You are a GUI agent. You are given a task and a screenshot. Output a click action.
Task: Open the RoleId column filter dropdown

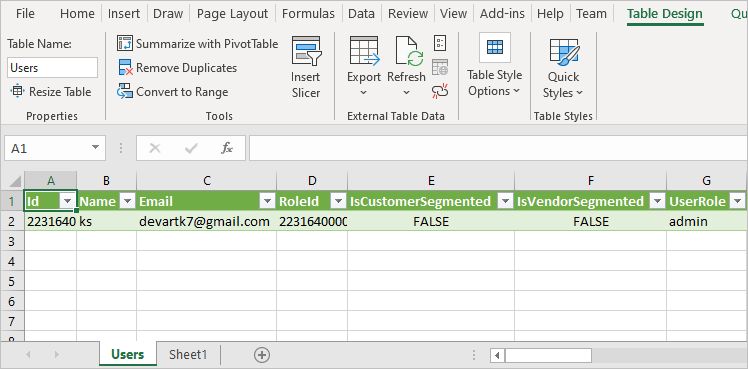(338, 202)
